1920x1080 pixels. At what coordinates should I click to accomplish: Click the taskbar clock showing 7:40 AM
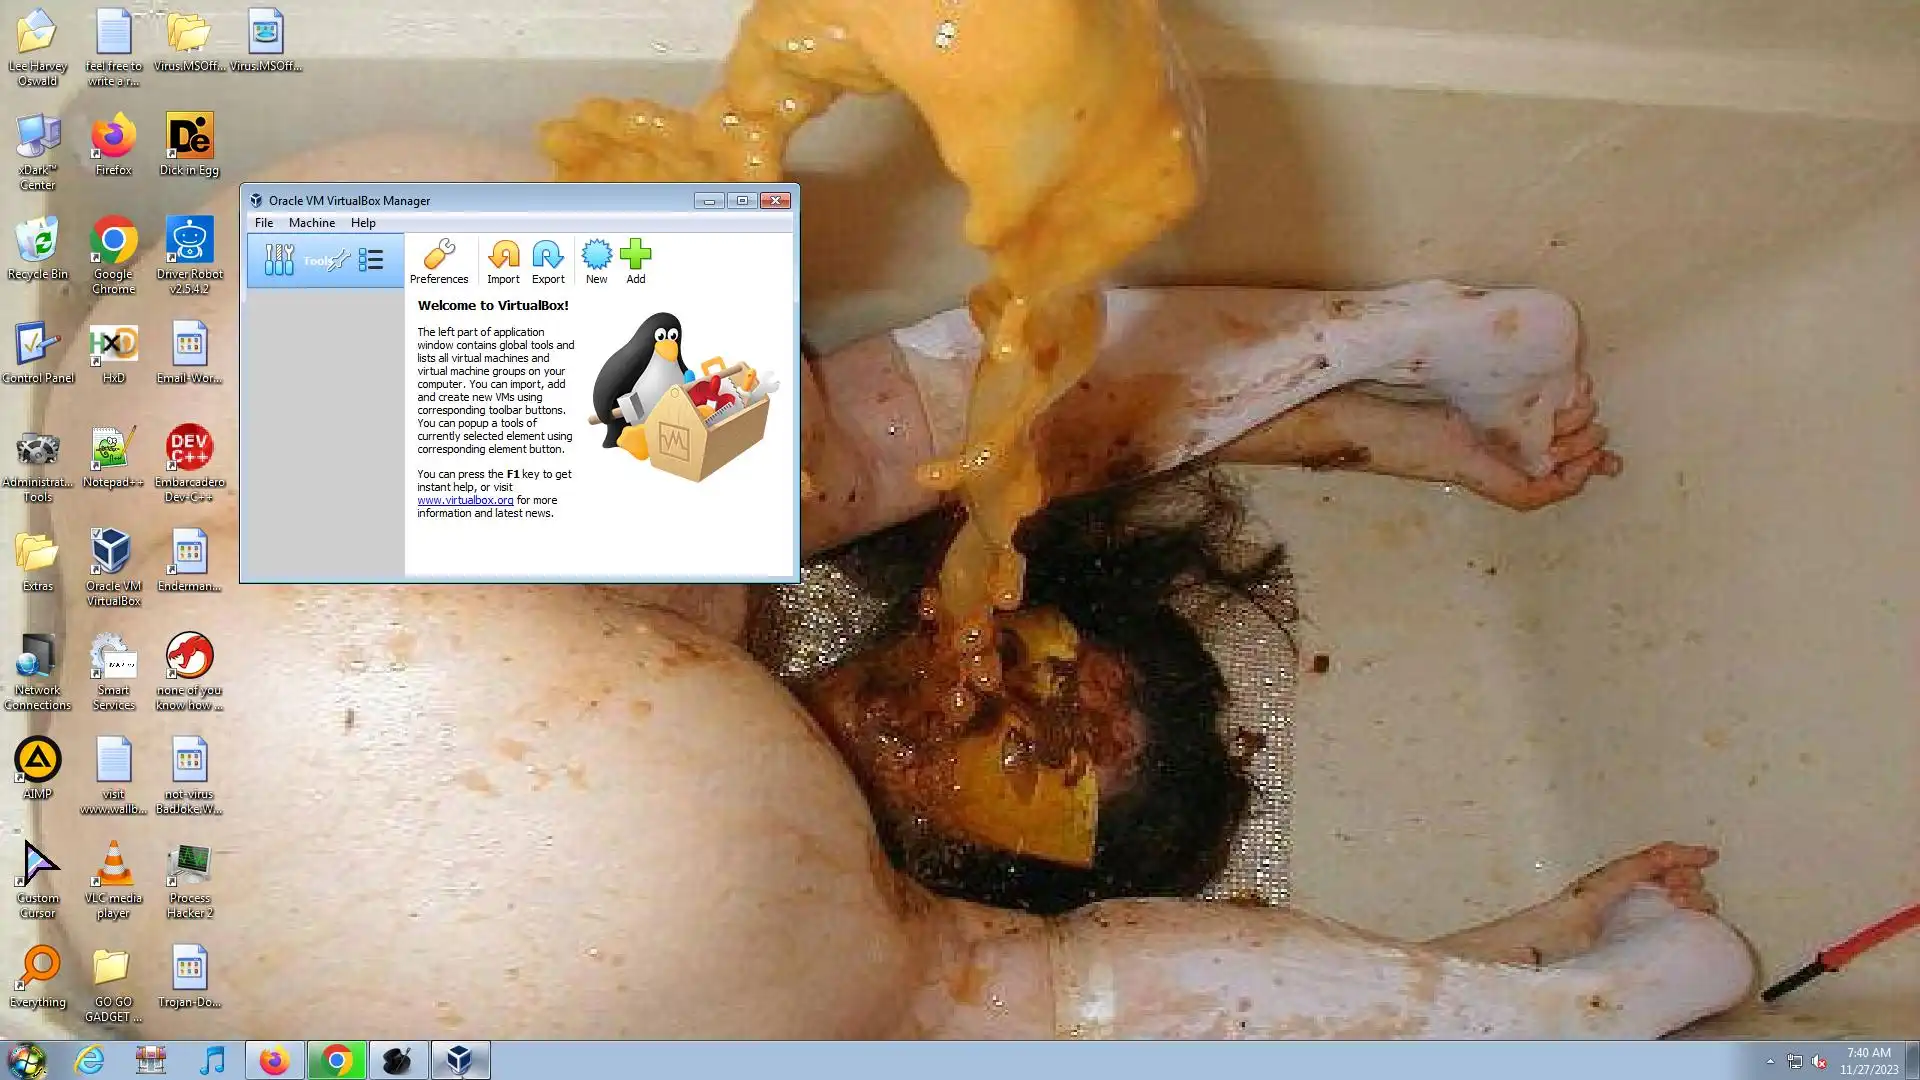tap(1868, 1060)
